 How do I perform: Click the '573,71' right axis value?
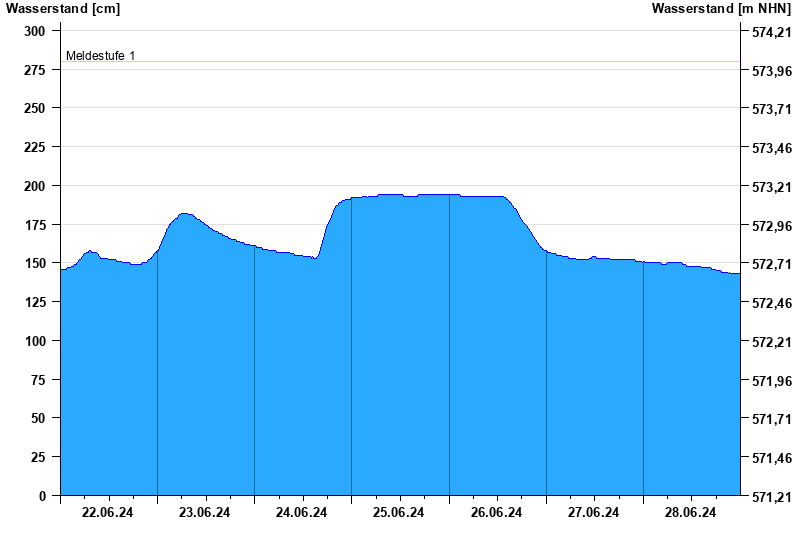[x=772, y=109]
